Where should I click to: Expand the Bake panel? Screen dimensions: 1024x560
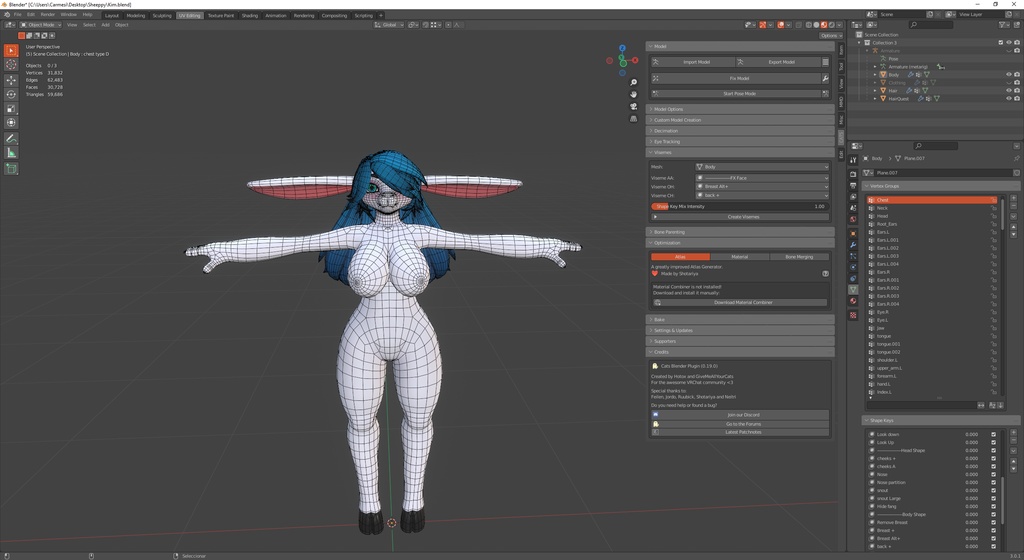coord(740,320)
